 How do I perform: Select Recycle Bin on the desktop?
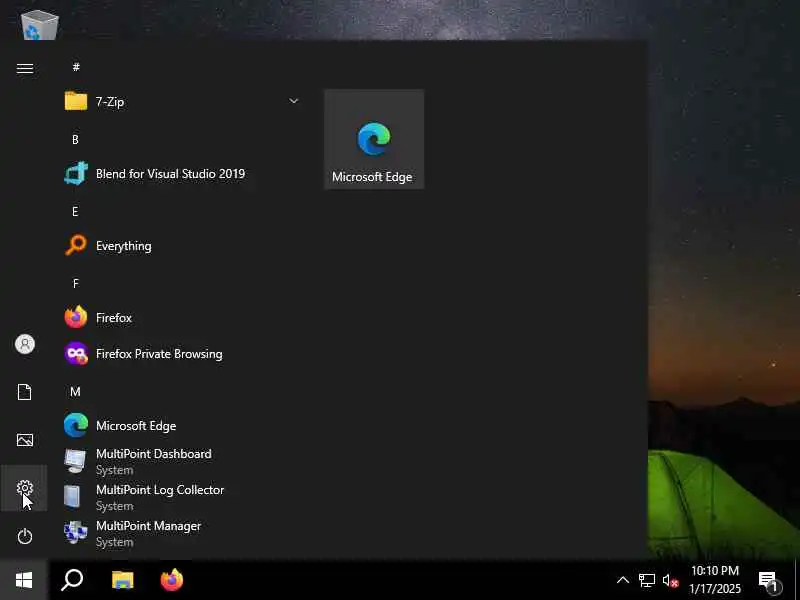[x=40, y=24]
